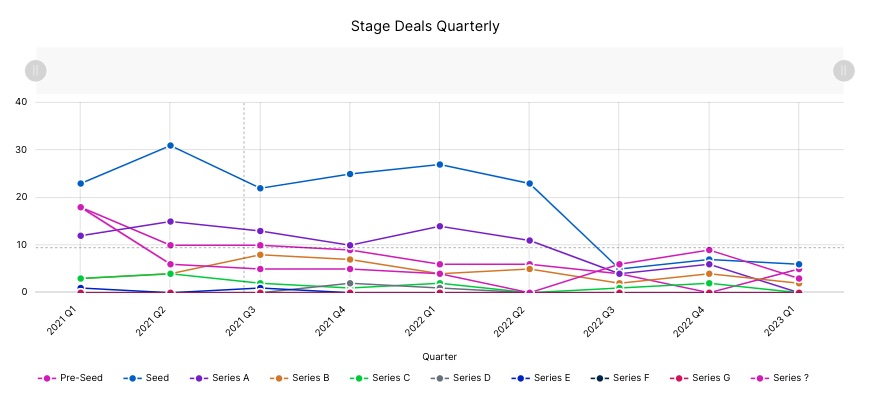Image resolution: width=875 pixels, height=404 pixels.
Task: Click the right range slider handle
Action: (x=843, y=70)
